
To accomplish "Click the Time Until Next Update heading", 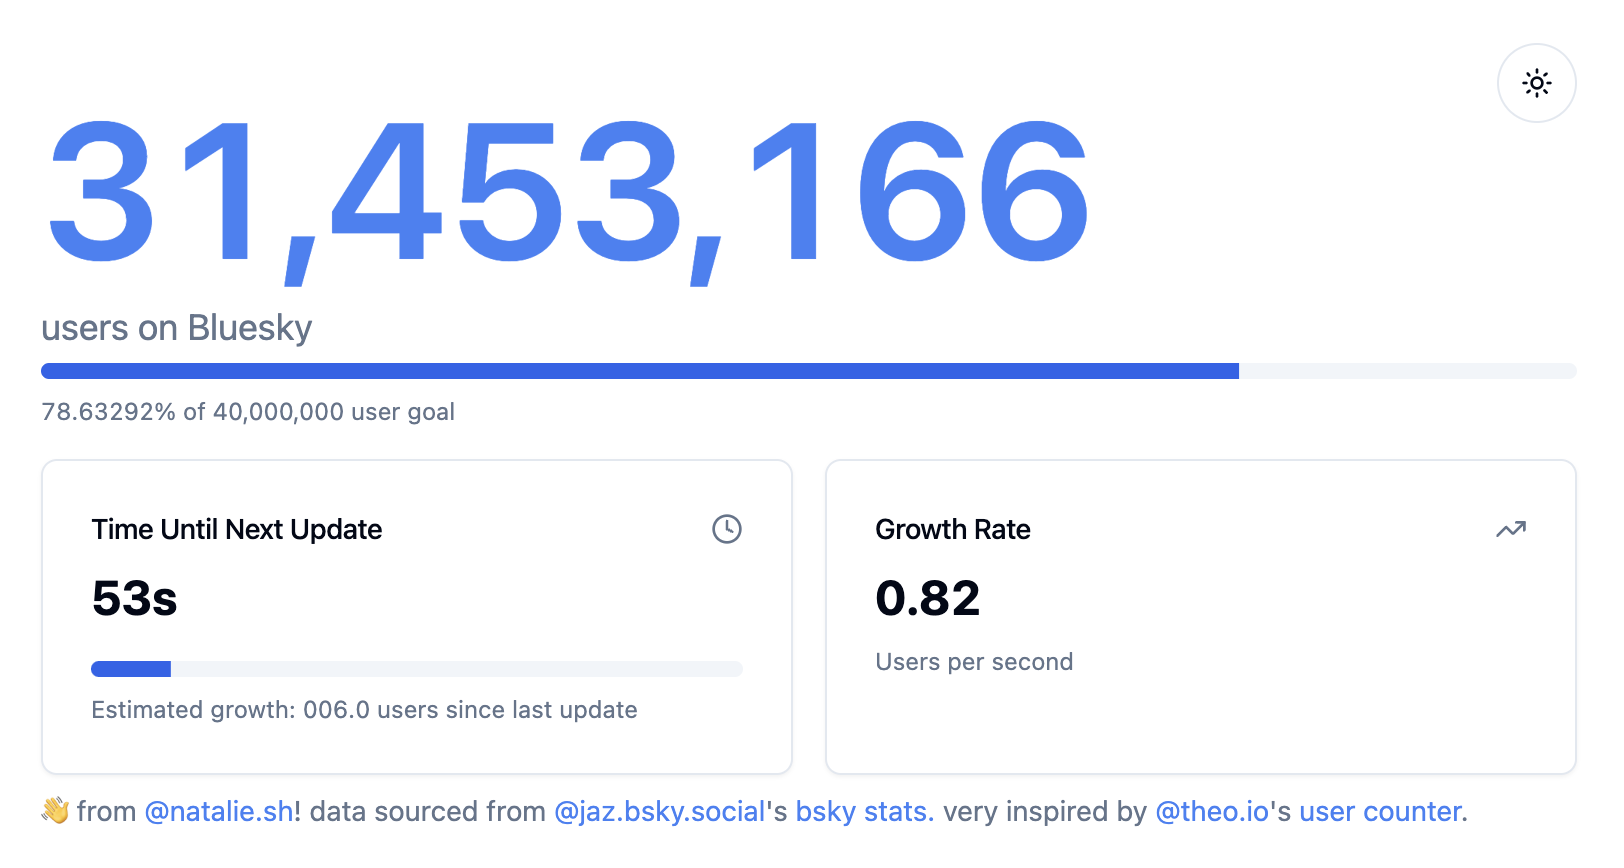I will (237, 529).
